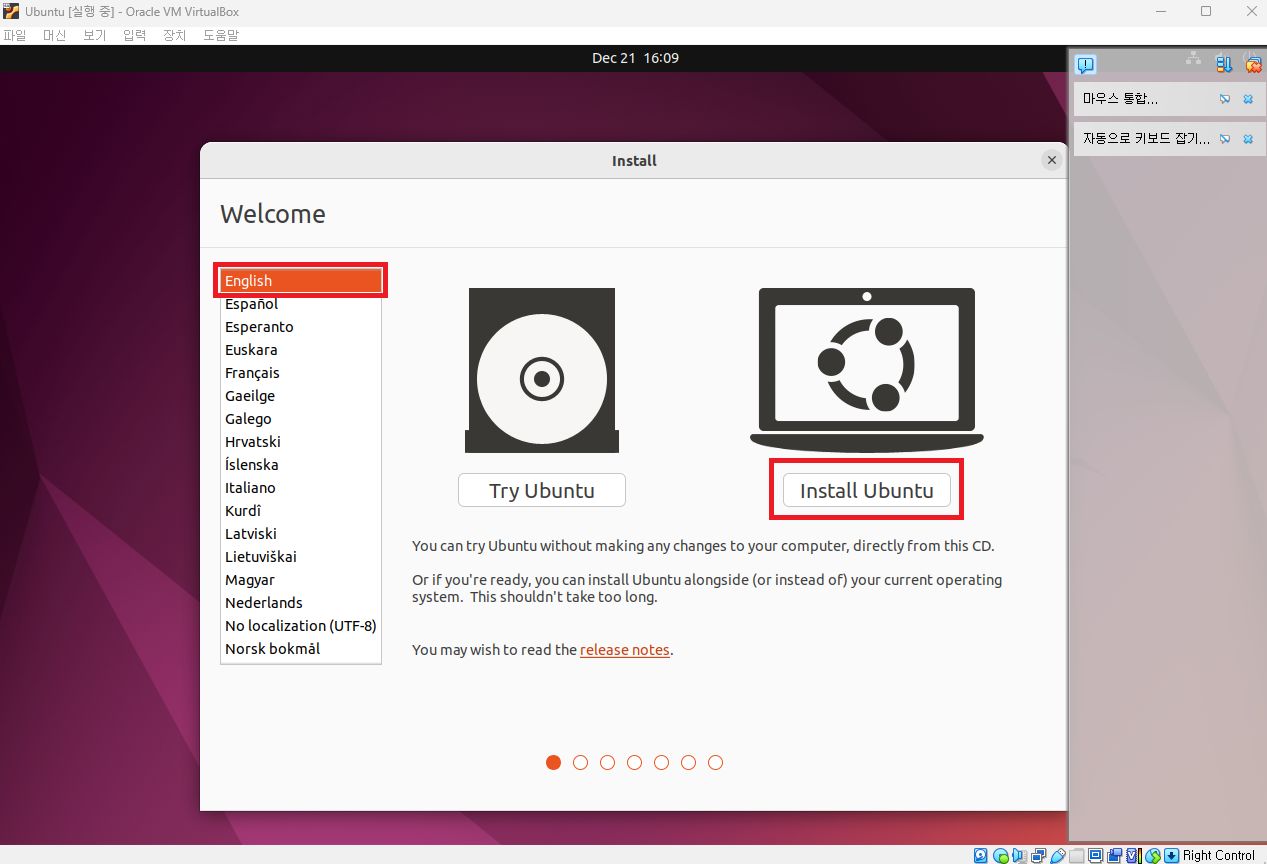1267x864 pixels.
Task: Select Euskara in the language list
Action: 301,350
